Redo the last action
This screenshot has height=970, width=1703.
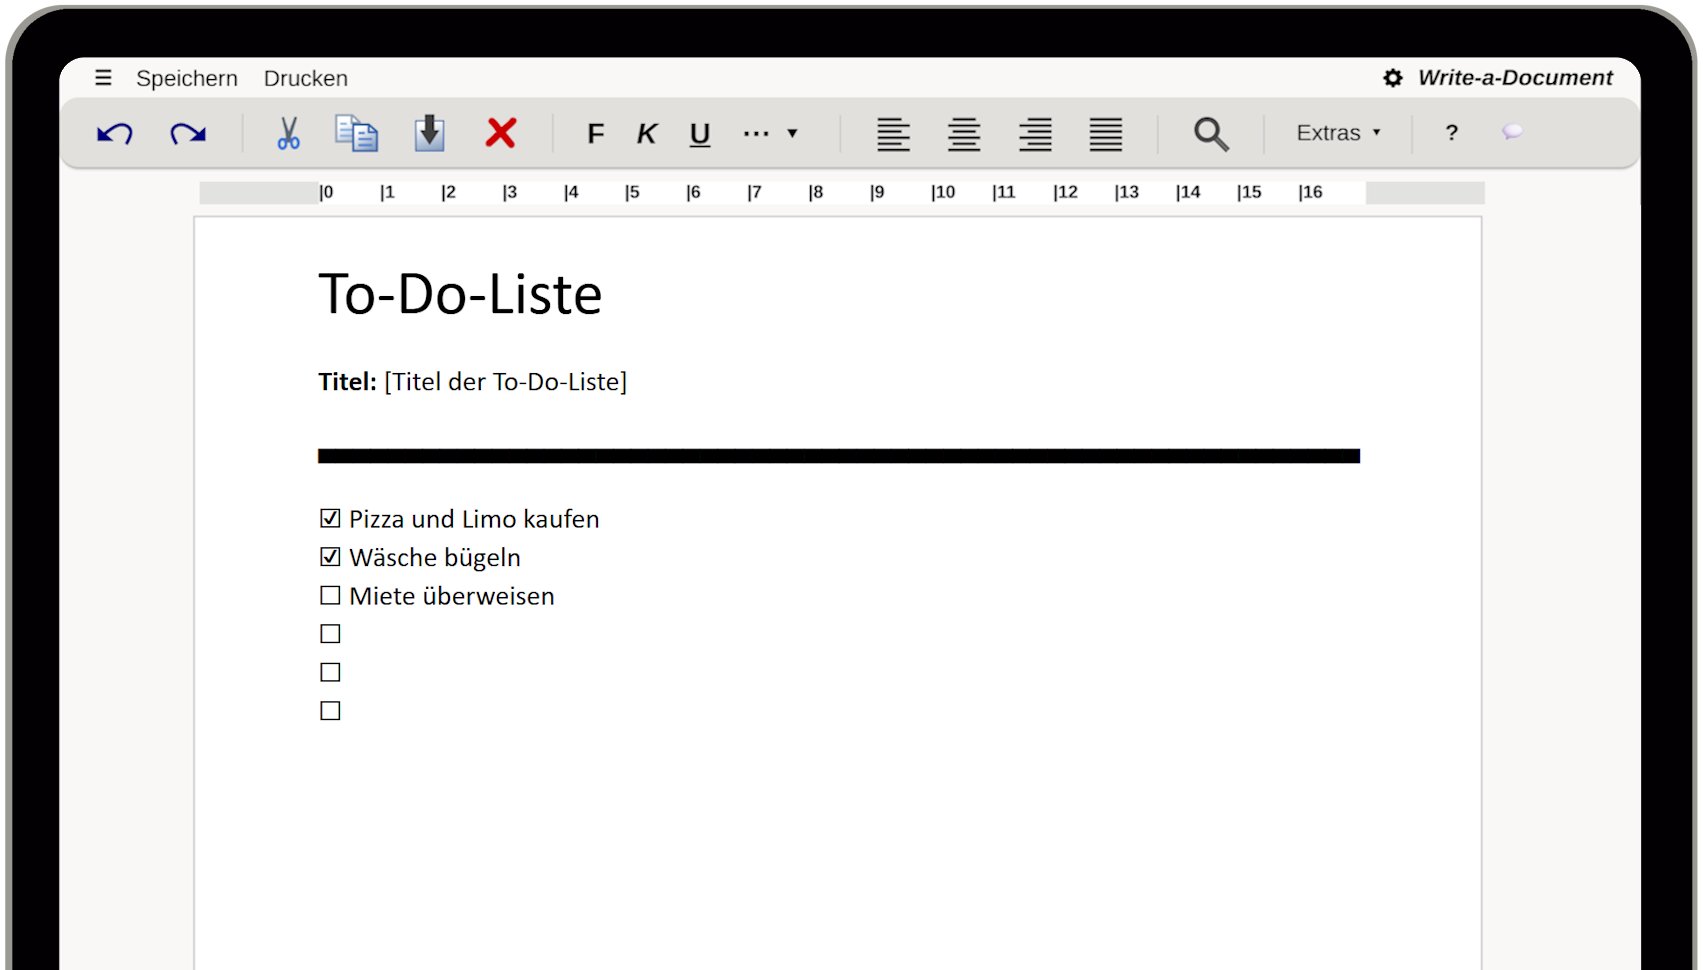tap(188, 133)
